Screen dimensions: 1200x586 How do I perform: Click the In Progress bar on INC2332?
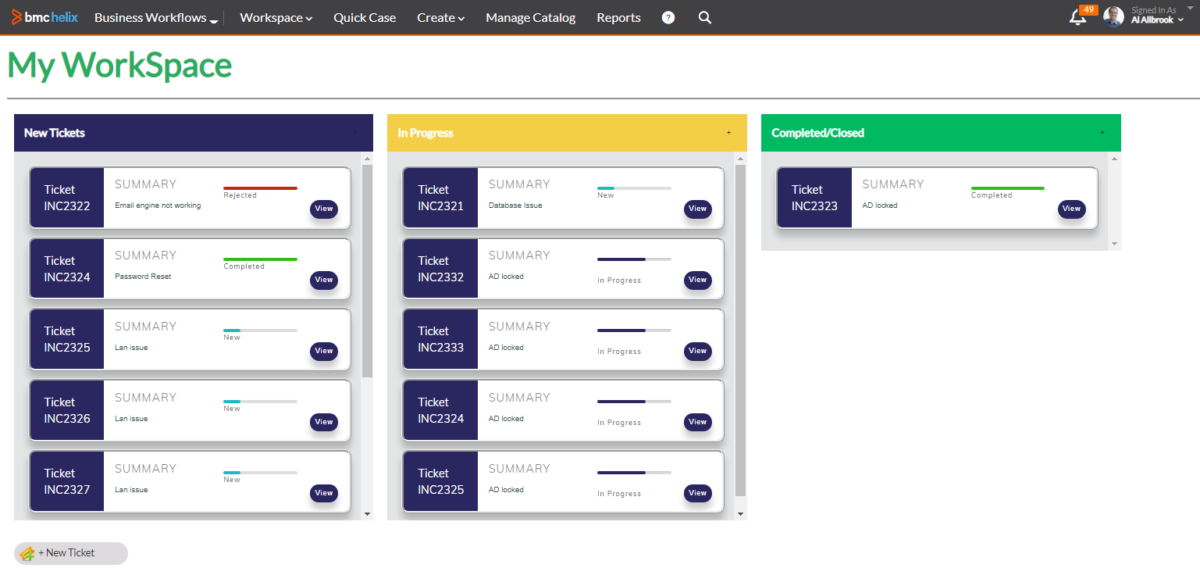pyautogui.click(x=634, y=259)
